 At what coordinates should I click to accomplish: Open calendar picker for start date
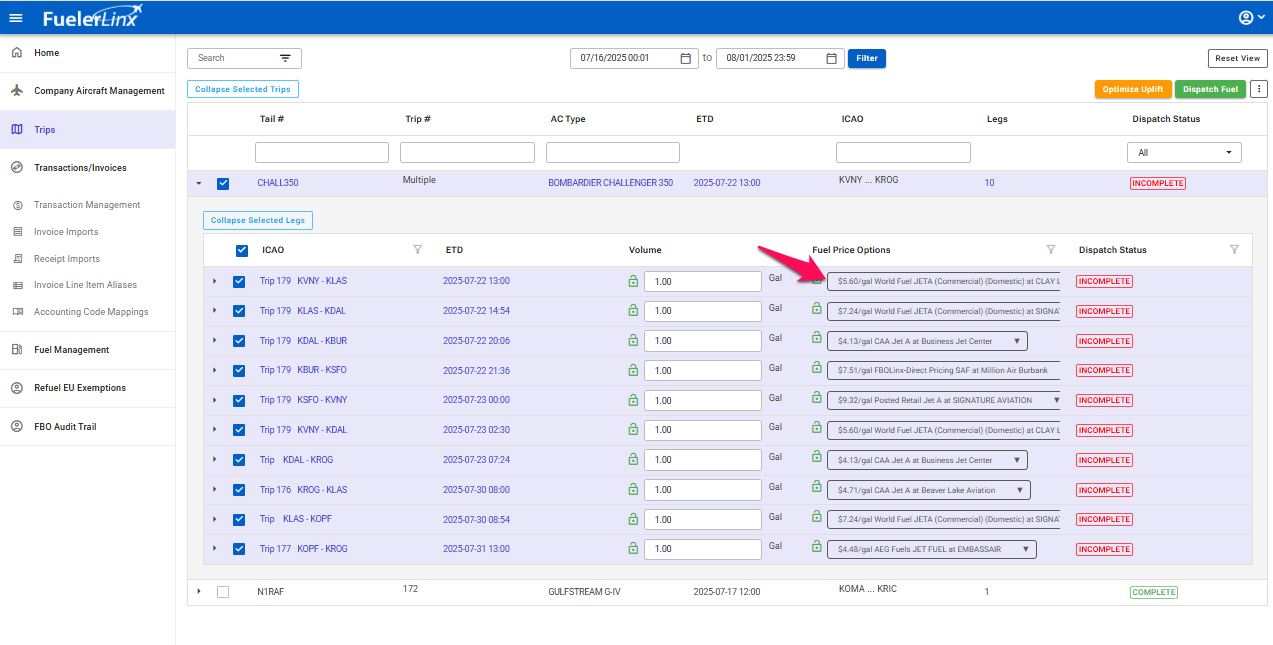pos(685,58)
